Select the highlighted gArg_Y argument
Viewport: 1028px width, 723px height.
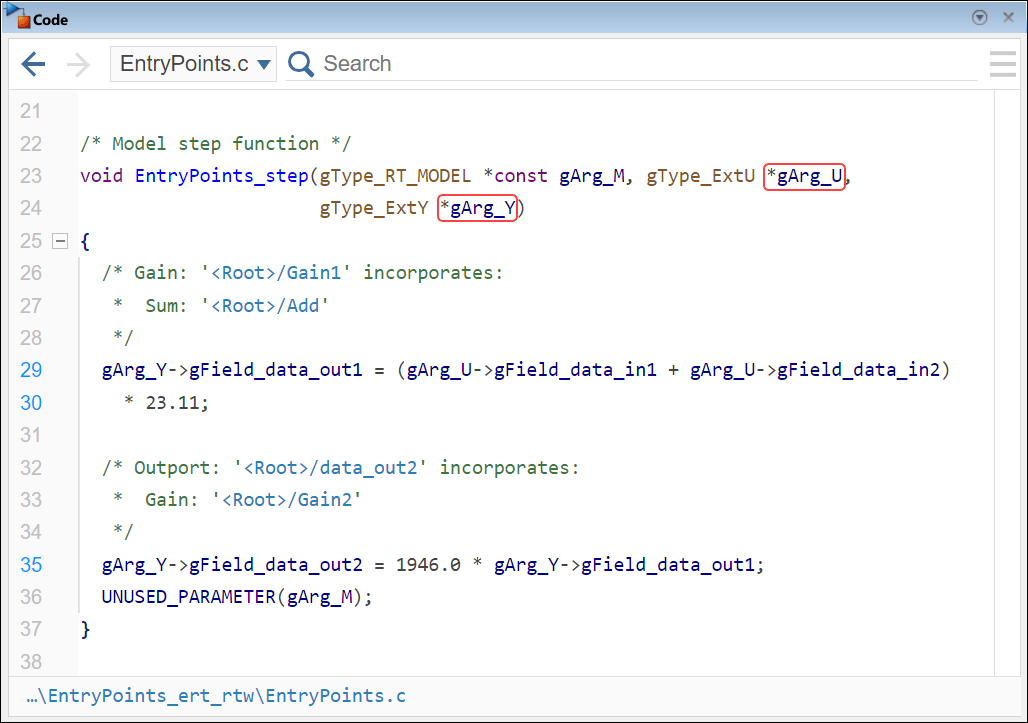(477, 208)
